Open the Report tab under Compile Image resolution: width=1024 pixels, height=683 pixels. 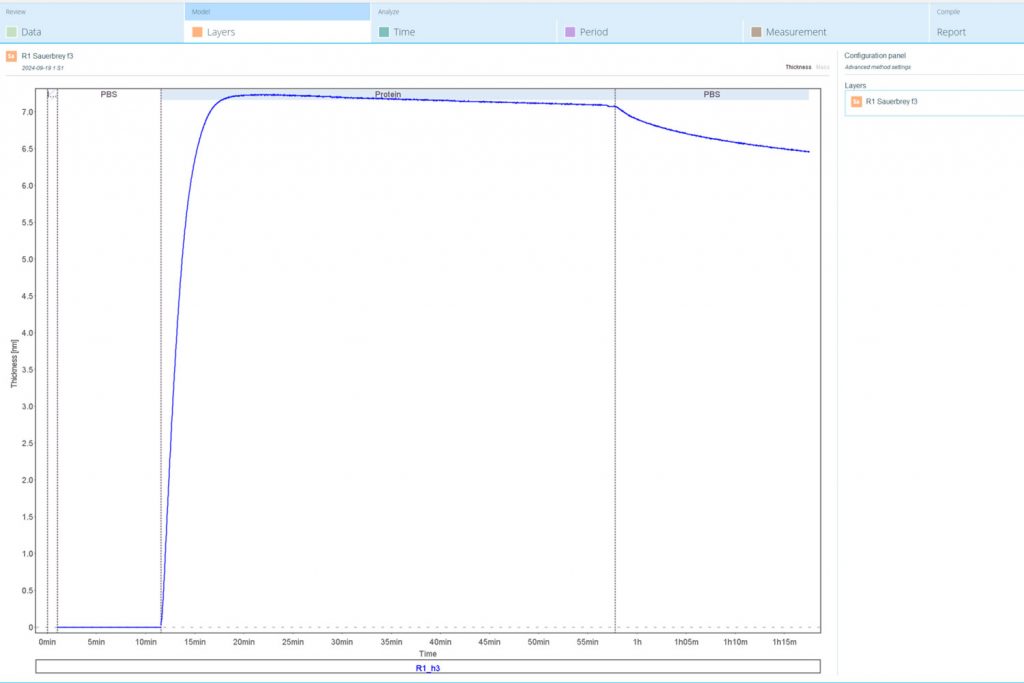tap(951, 32)
